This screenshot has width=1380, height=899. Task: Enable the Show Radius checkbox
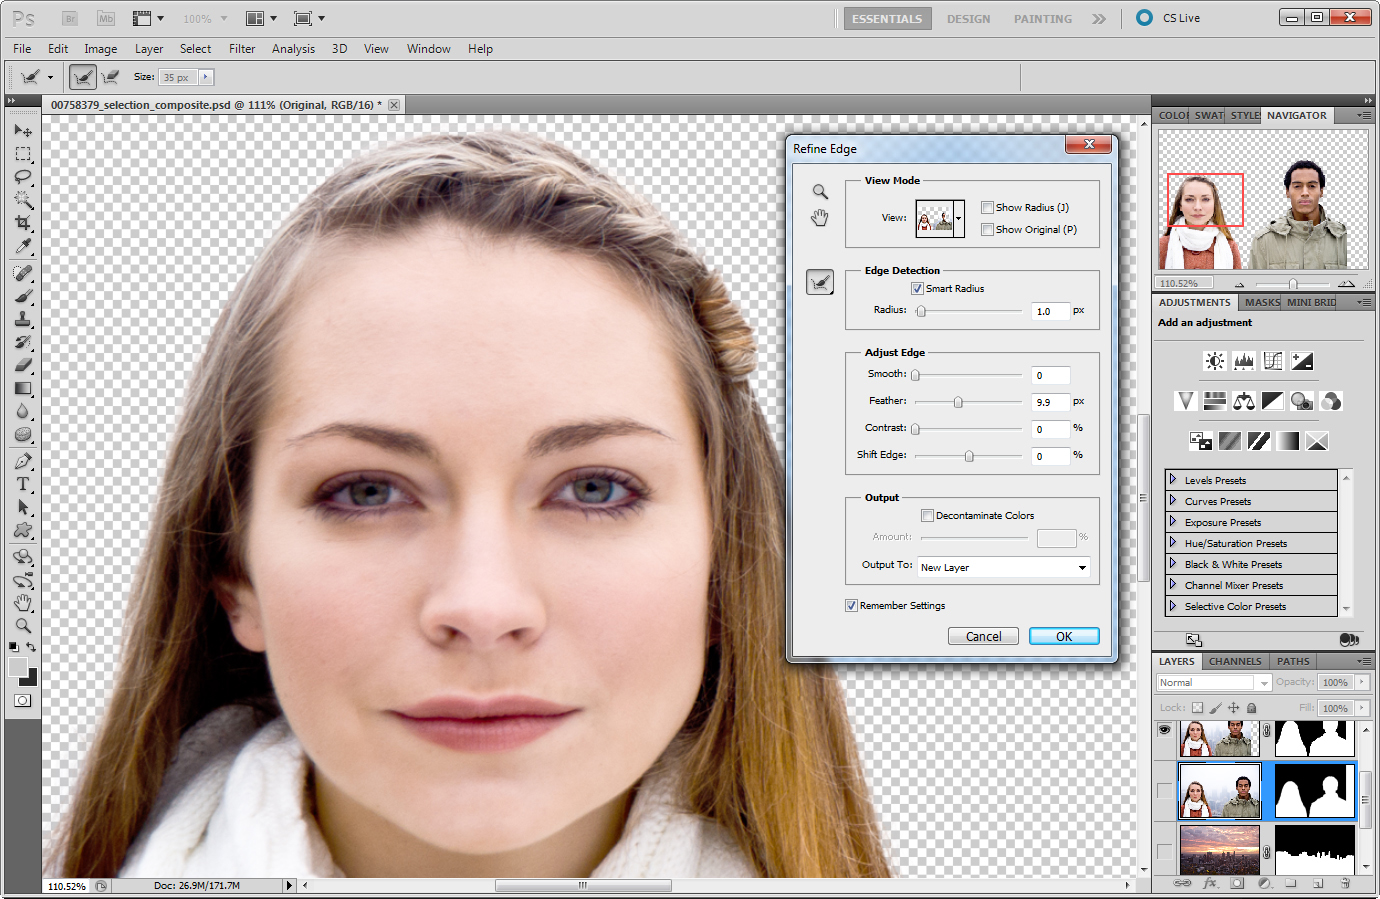point(987,208)
